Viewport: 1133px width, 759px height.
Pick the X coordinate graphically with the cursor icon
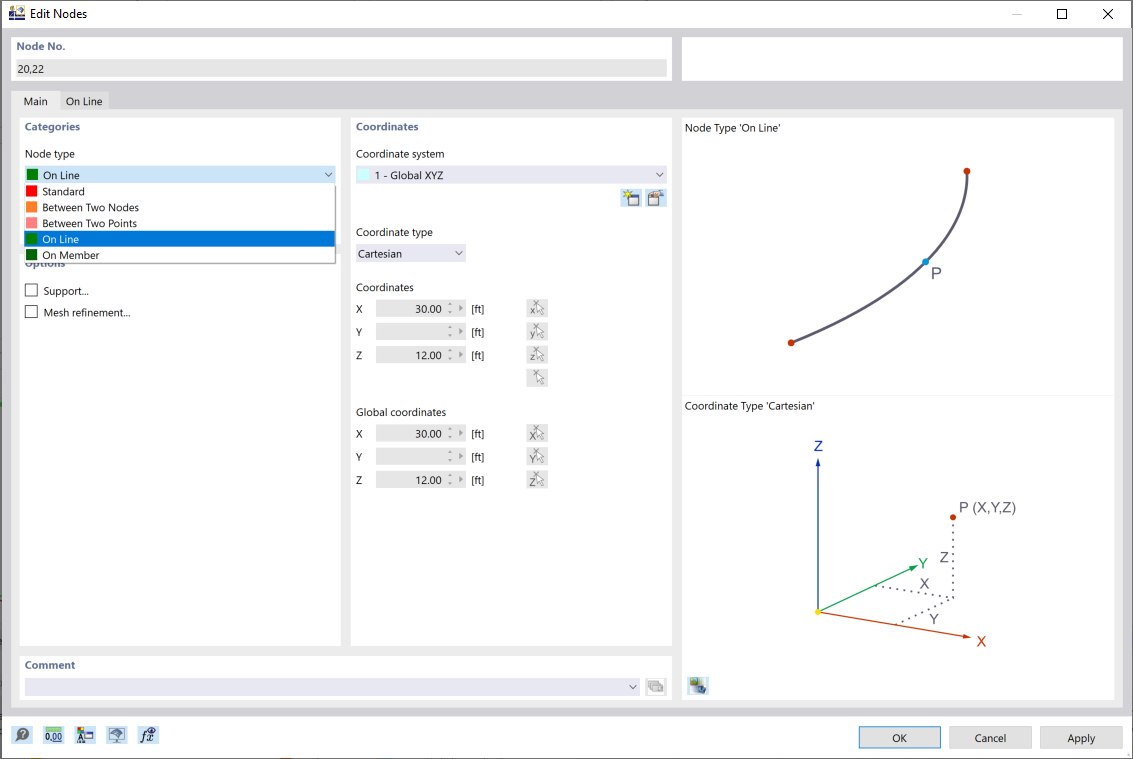tap(537, 308)
